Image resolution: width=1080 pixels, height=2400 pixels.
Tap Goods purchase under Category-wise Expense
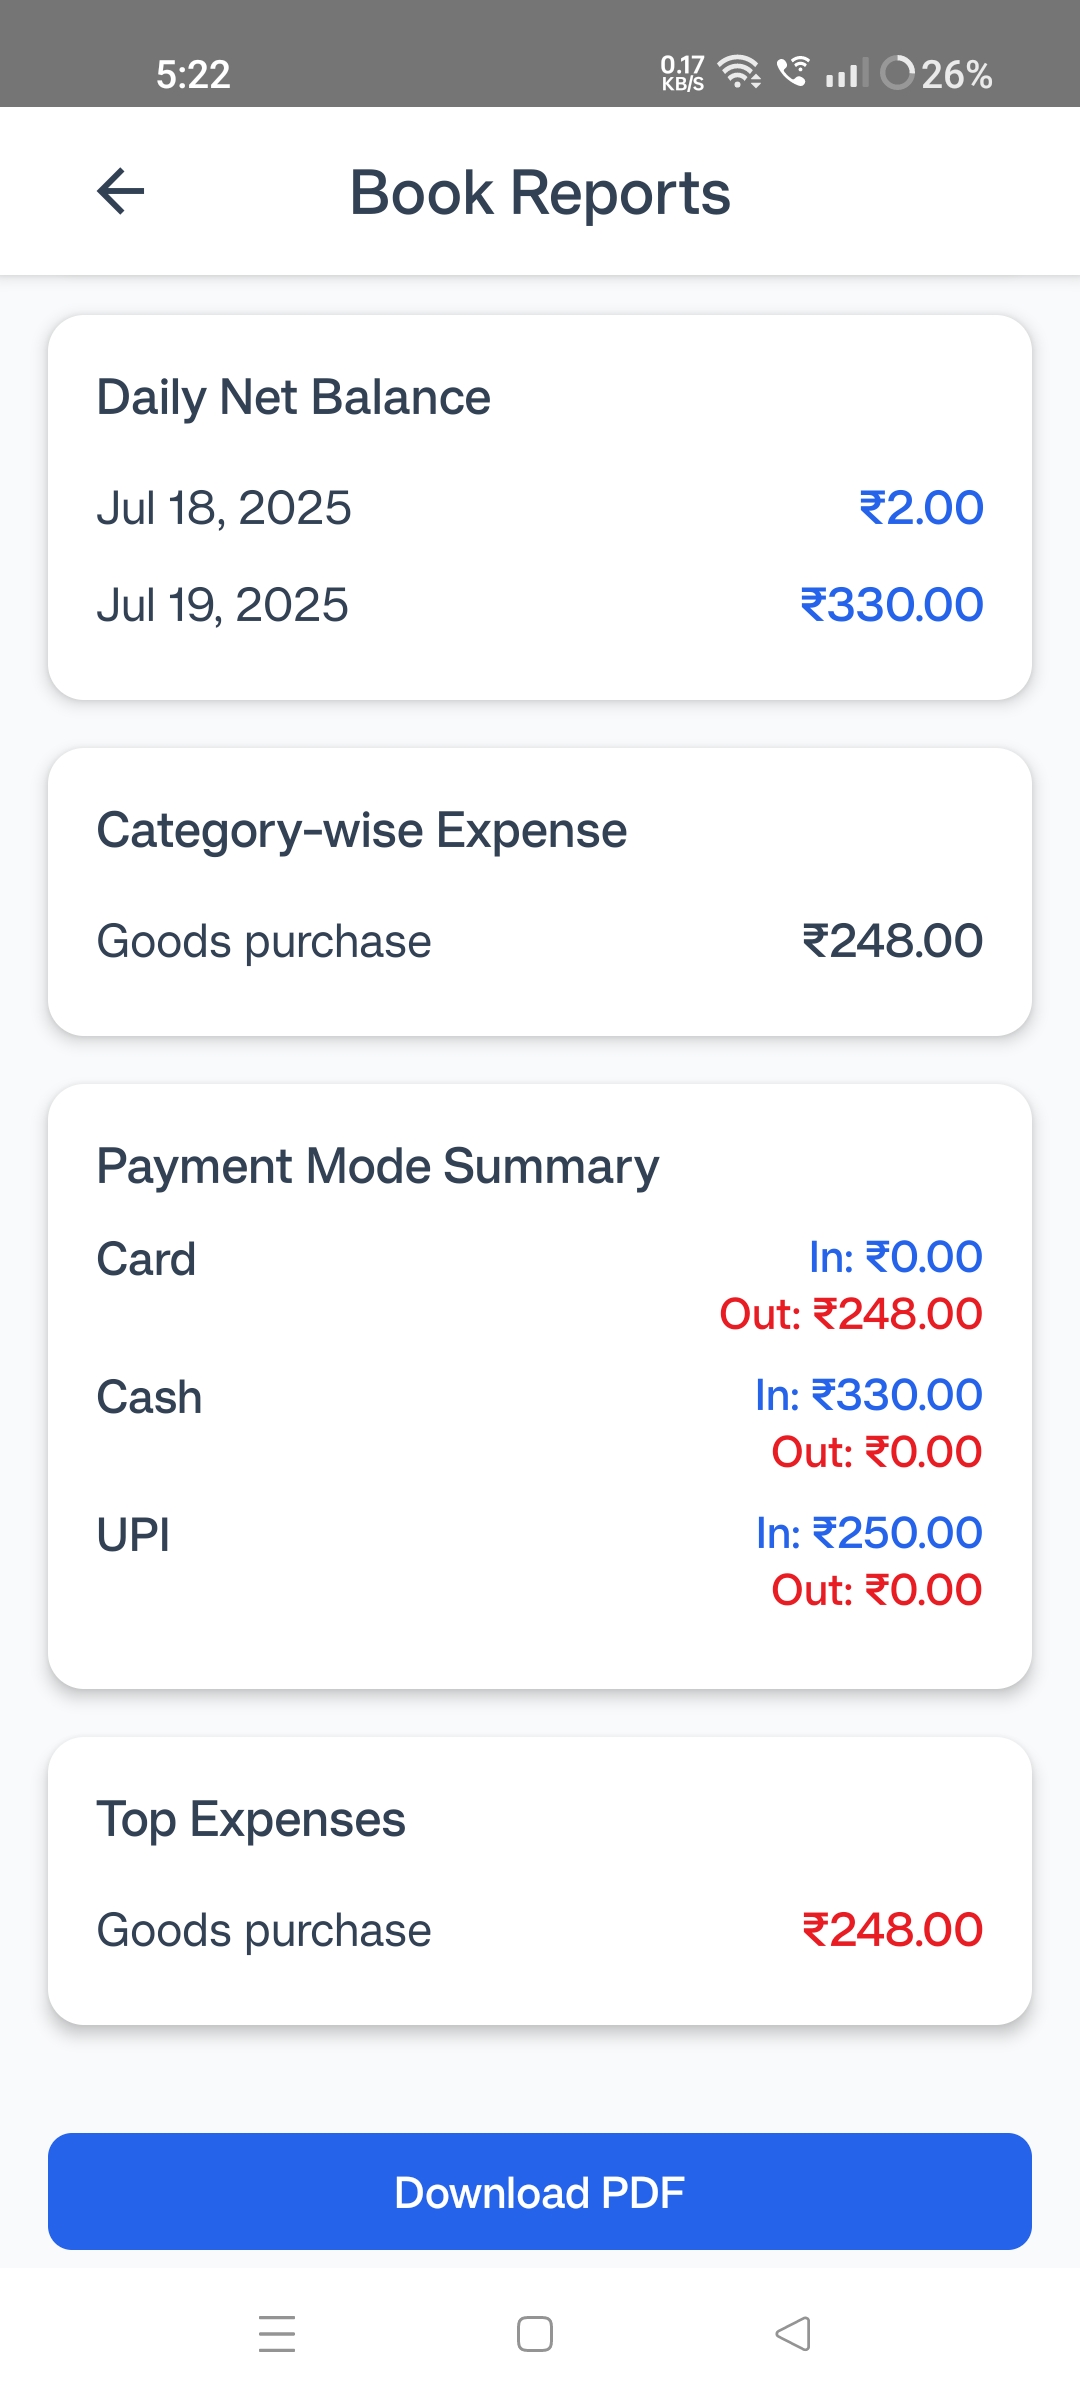(x=540, y=941)
